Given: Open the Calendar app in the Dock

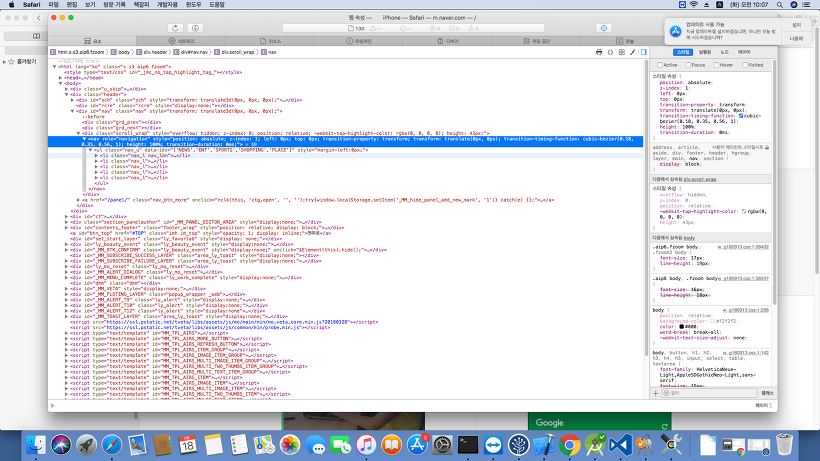Looking at the screenshot, I should click(188, 445).
